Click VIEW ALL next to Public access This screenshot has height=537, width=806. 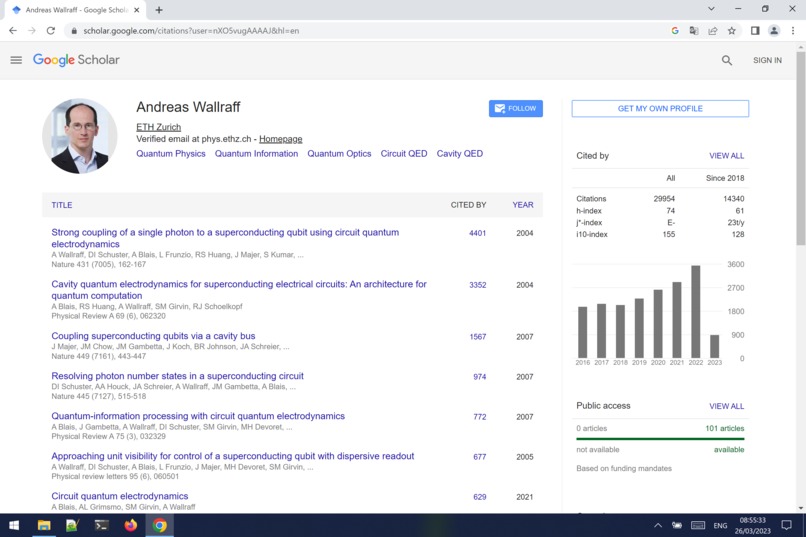point(726,406)
